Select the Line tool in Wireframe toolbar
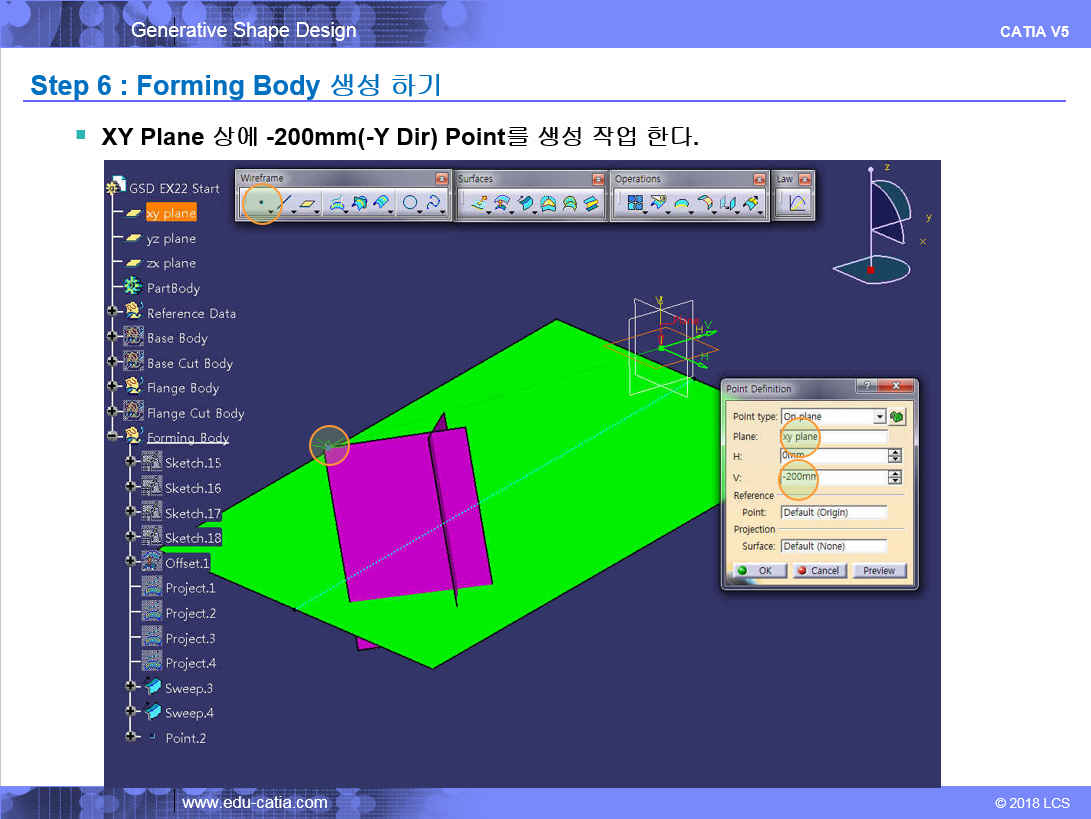The height and width of the screenshot is (819, 1091). click(x=284, y=203)
